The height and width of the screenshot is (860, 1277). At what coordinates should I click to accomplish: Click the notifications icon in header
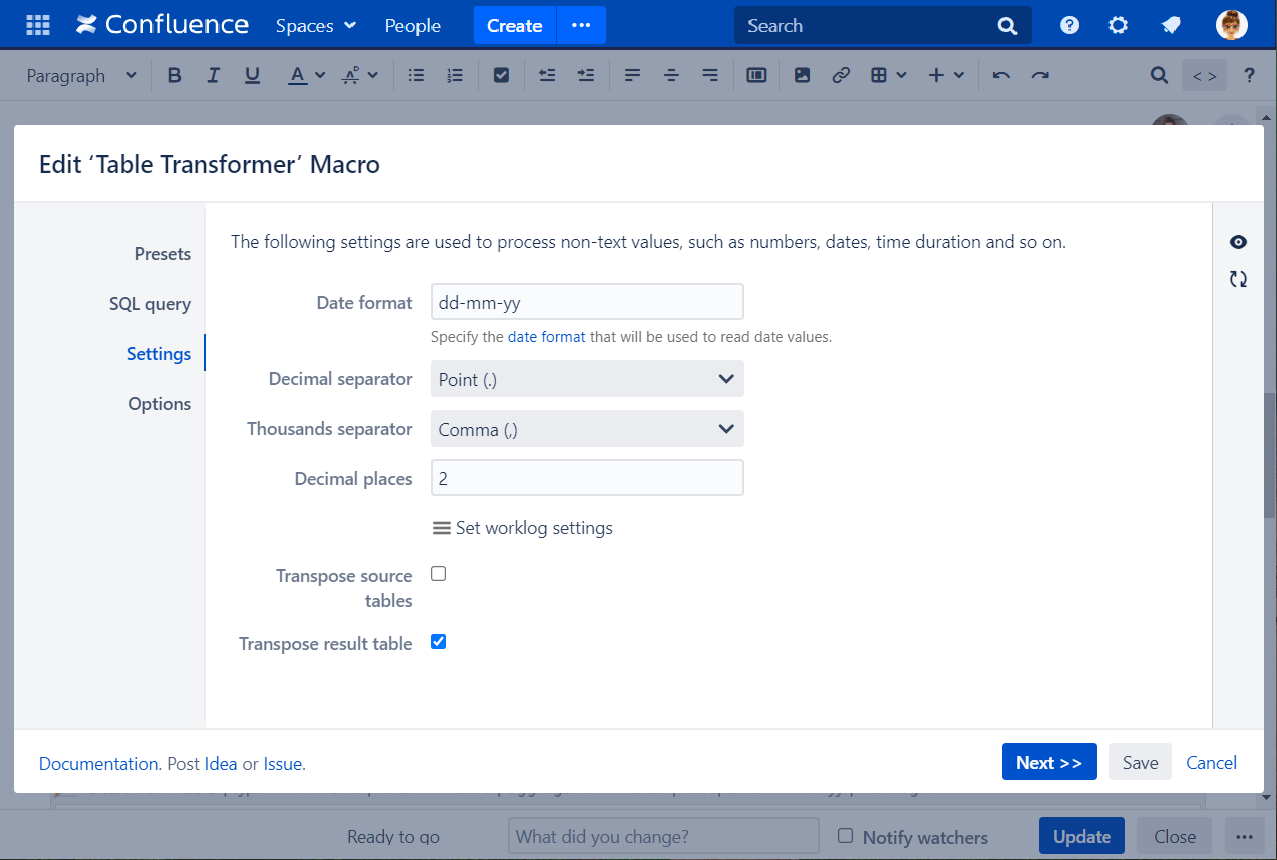1171,25
